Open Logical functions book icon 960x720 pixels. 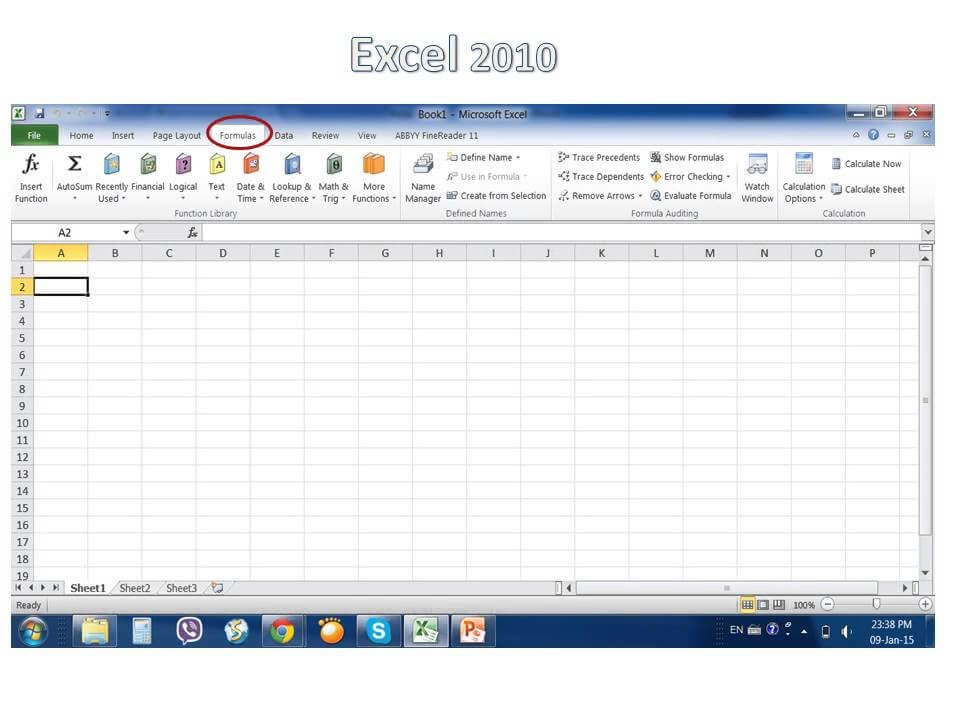pyautogui.click(x=183, y=164)
